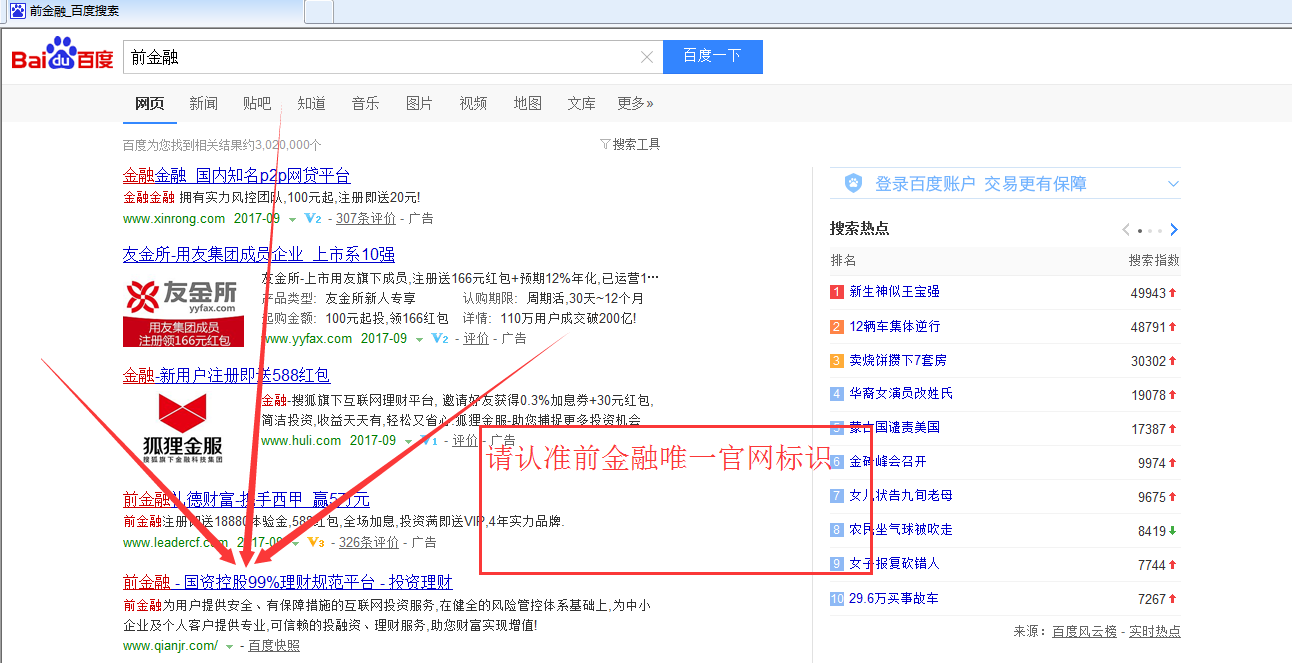Click the 百度一下 search button

point(712,57)
